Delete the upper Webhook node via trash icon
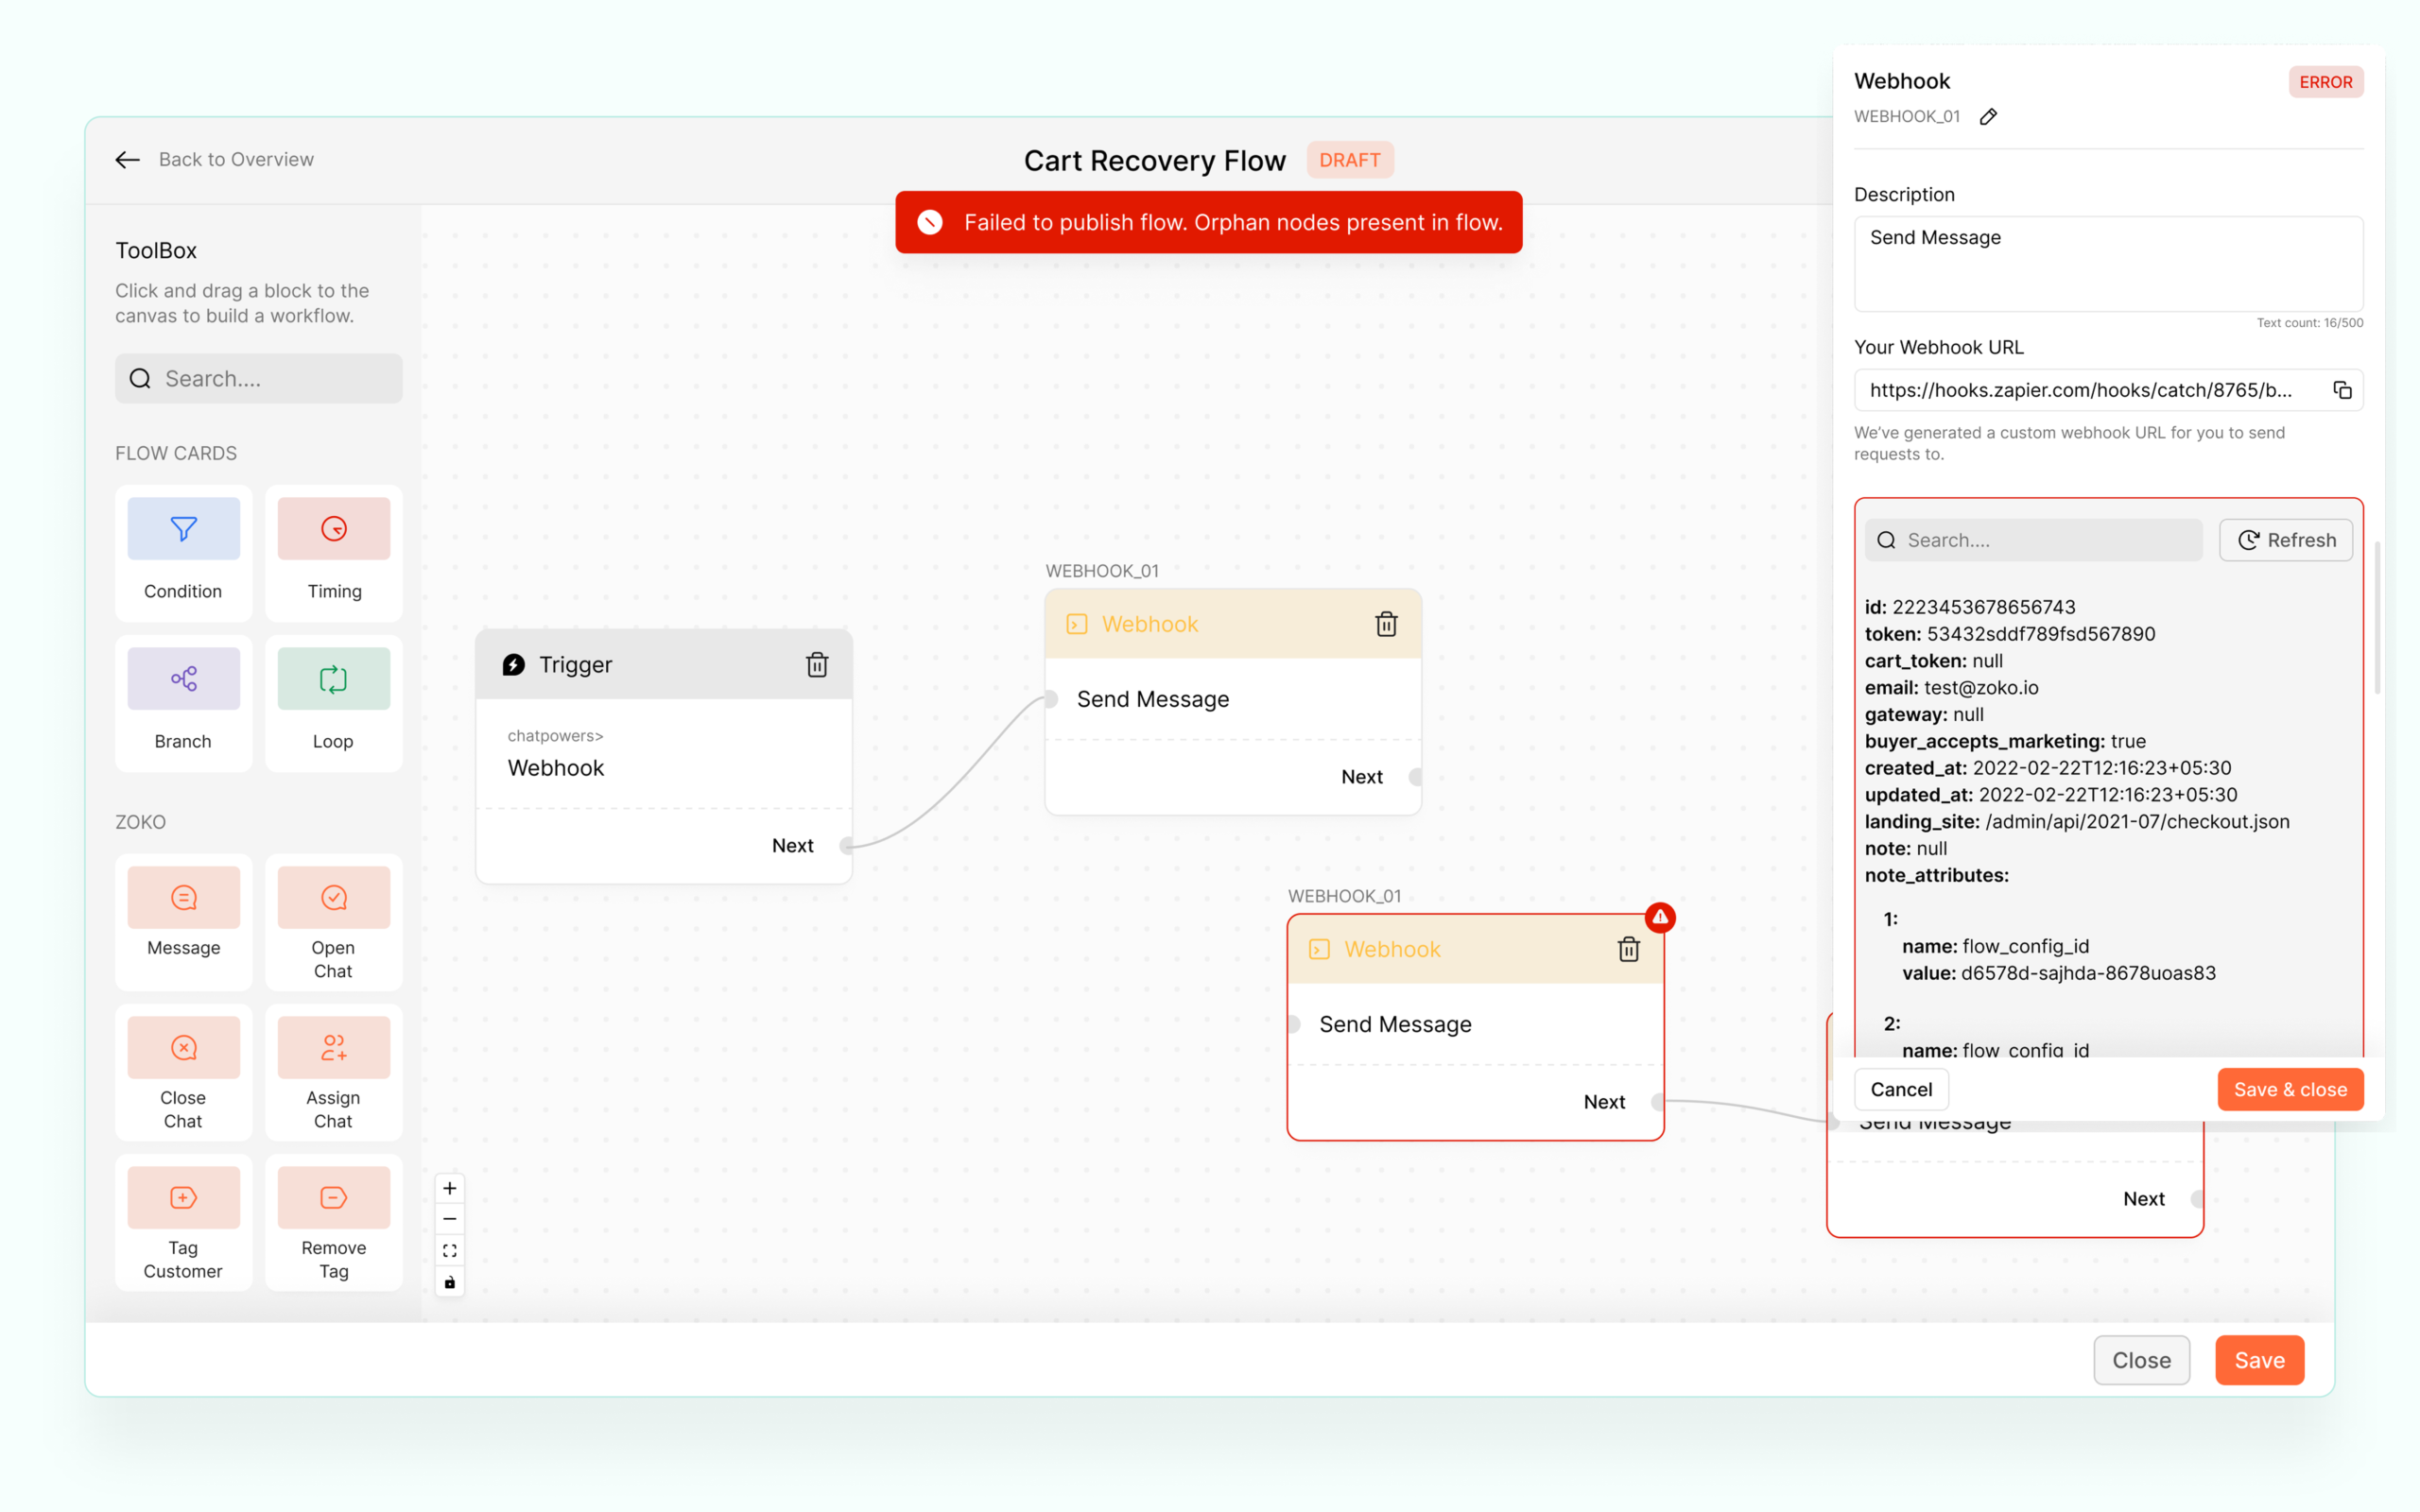Image resolution: width=2420 pixels, height=1512 pixels. tap(1386, 624)
